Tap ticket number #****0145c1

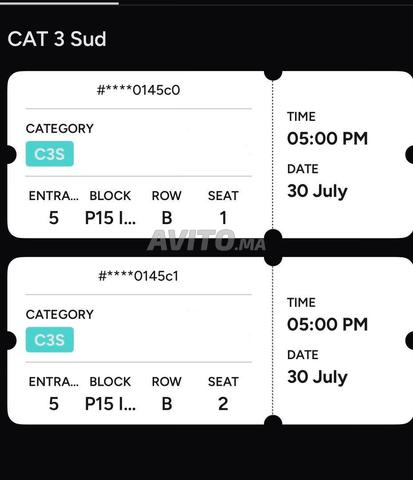click(138, 276)
